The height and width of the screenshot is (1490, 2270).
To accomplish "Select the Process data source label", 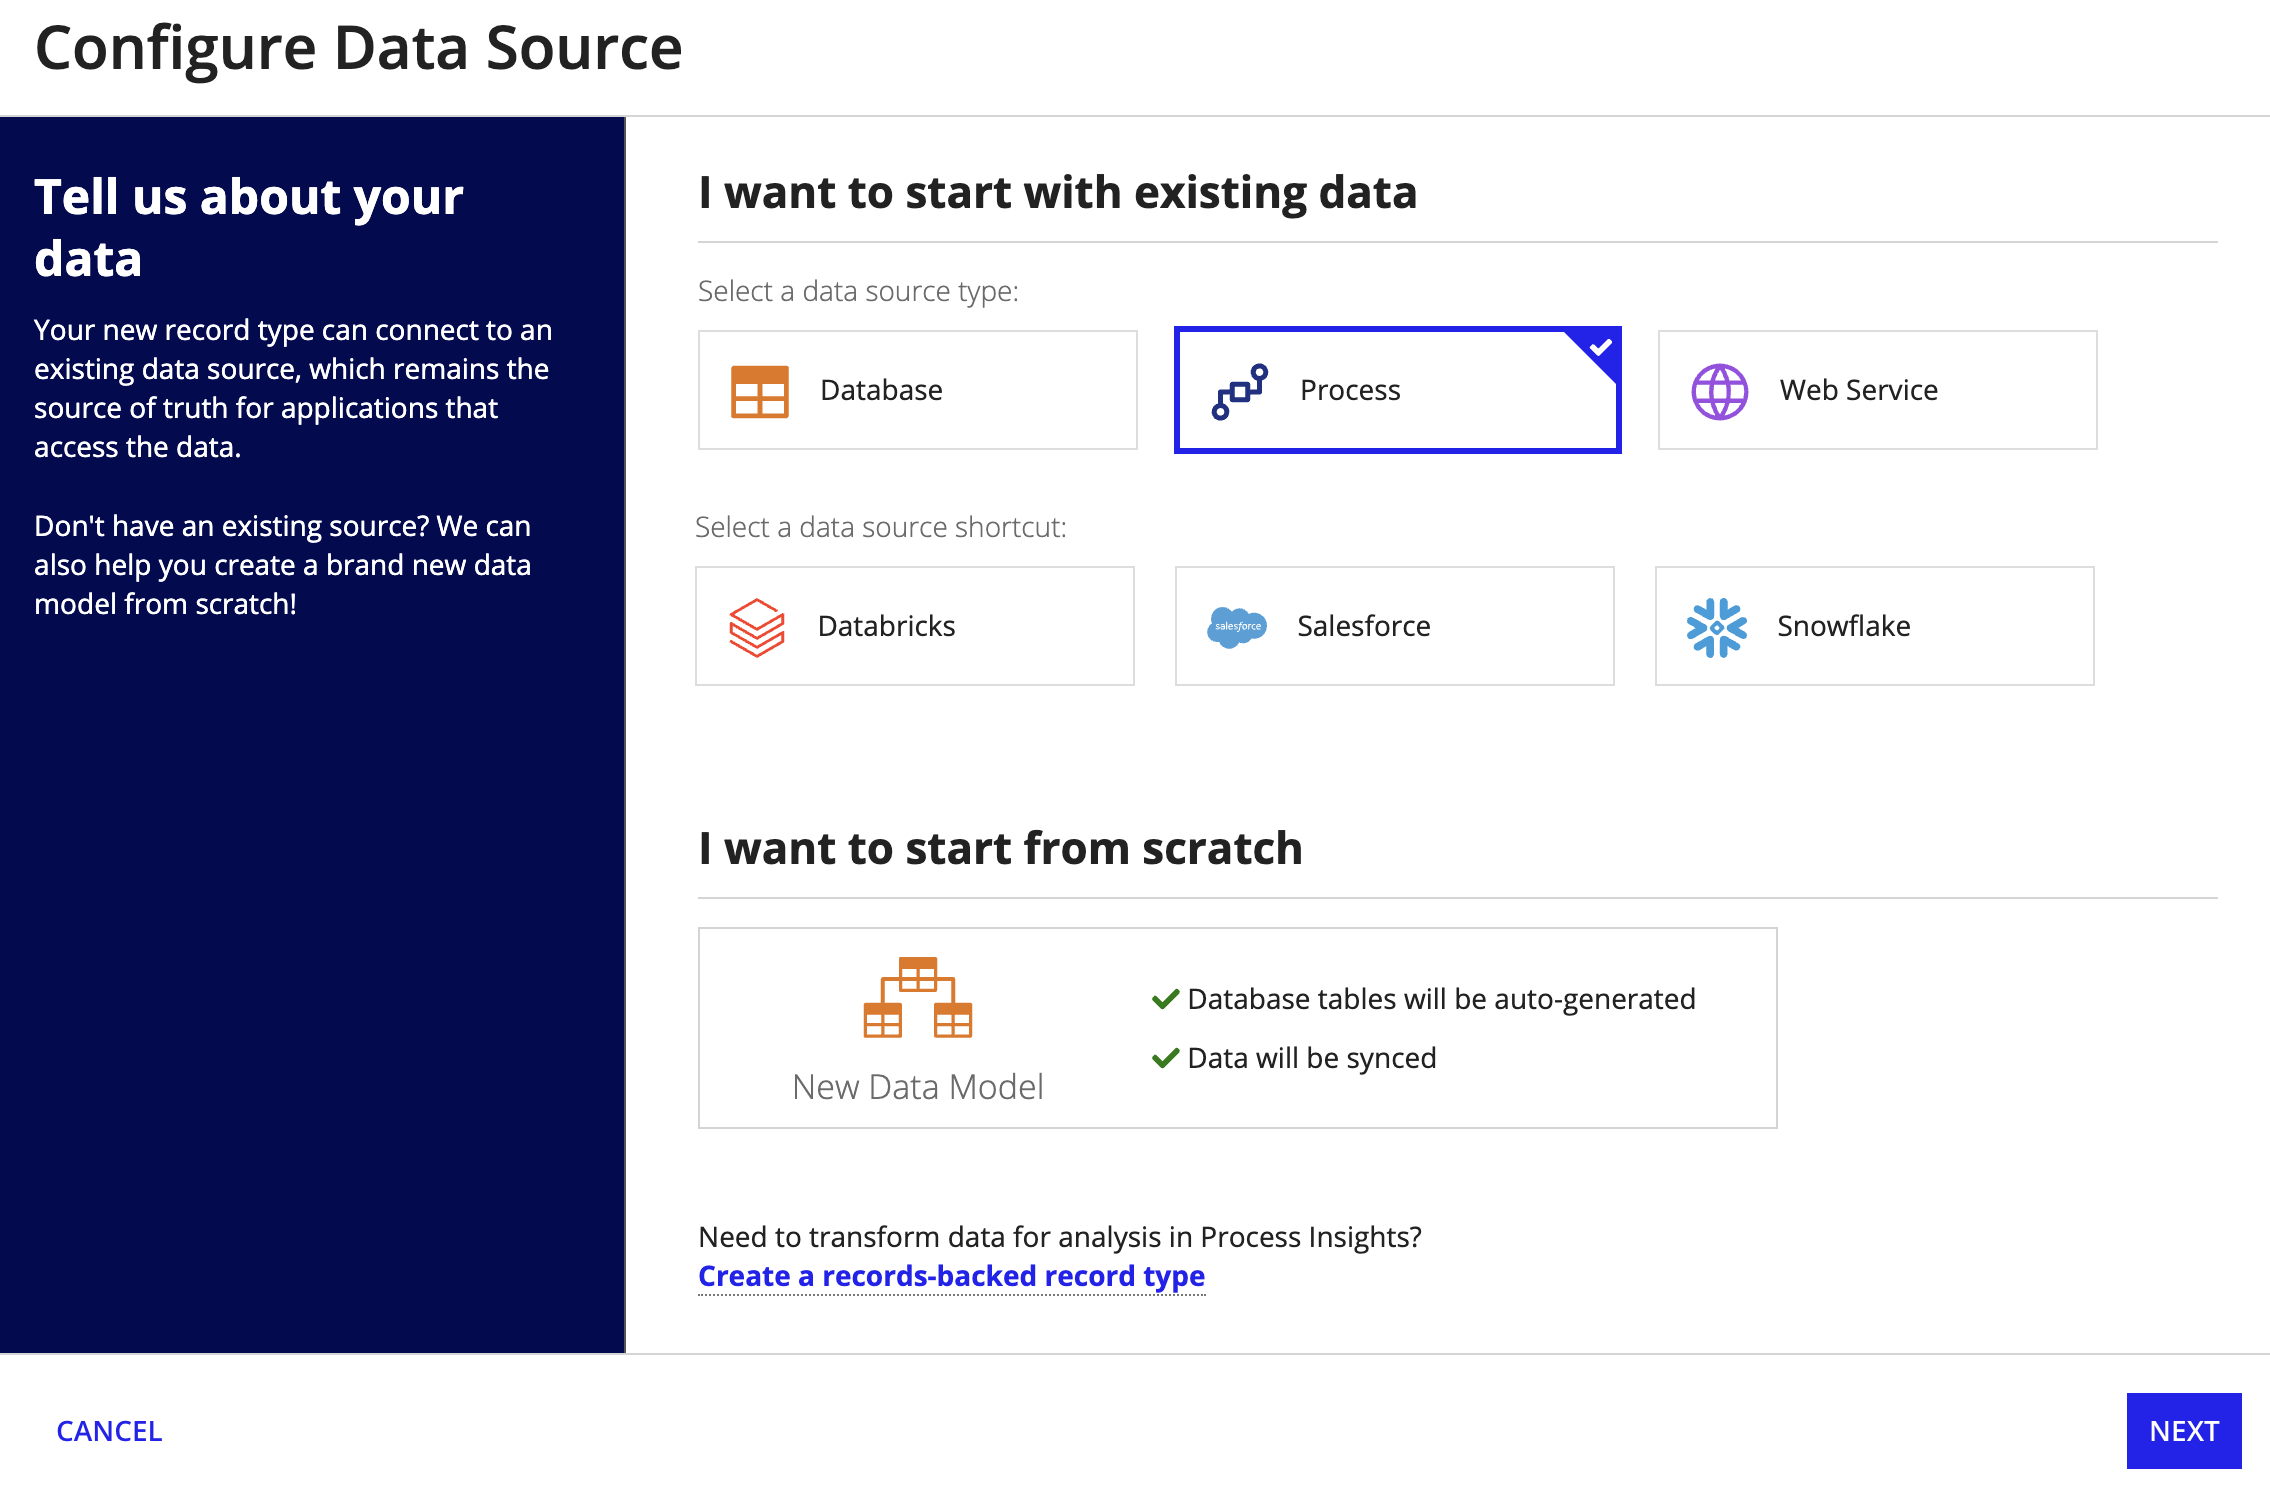I will pos(1350,390).
